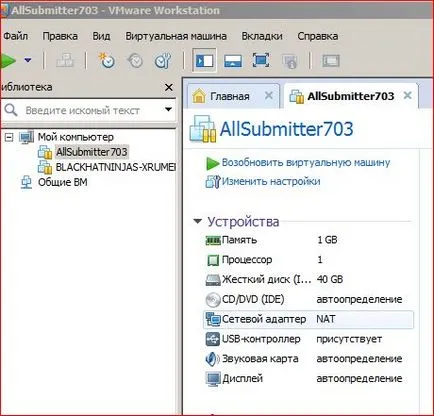Click the large AllSubmitter703 heading
This screenshot has width=434, height=416.
click(286, 129)
